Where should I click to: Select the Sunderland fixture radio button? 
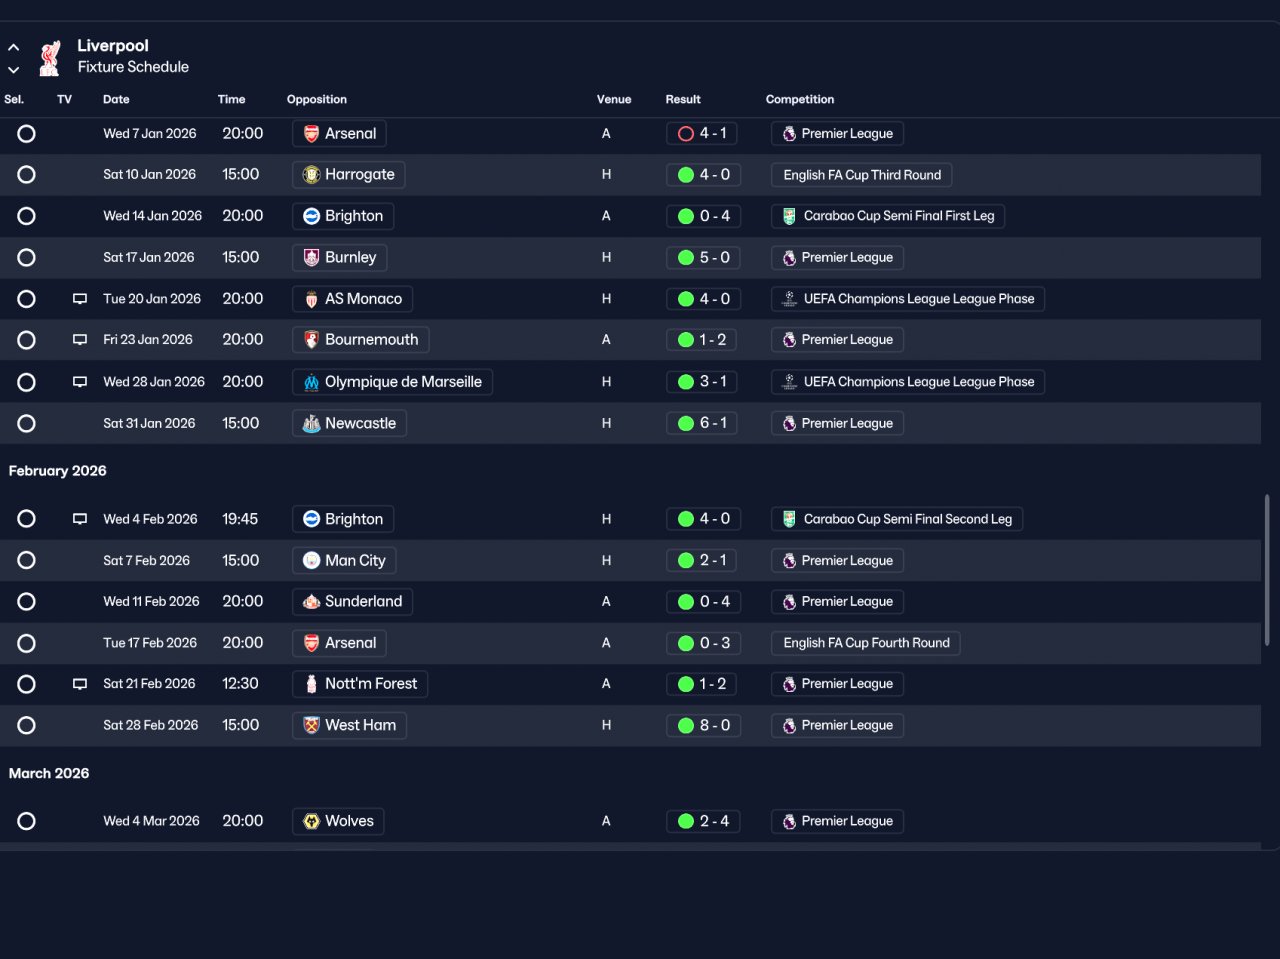pos(27,602)
